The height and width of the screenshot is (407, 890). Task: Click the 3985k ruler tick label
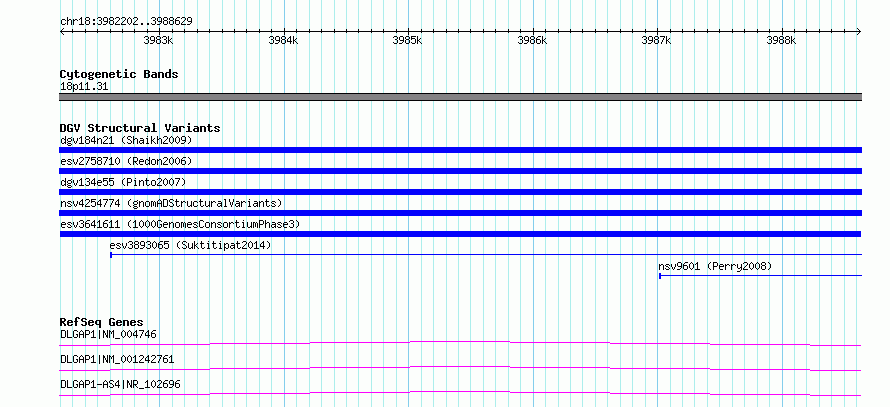(408, 40)
